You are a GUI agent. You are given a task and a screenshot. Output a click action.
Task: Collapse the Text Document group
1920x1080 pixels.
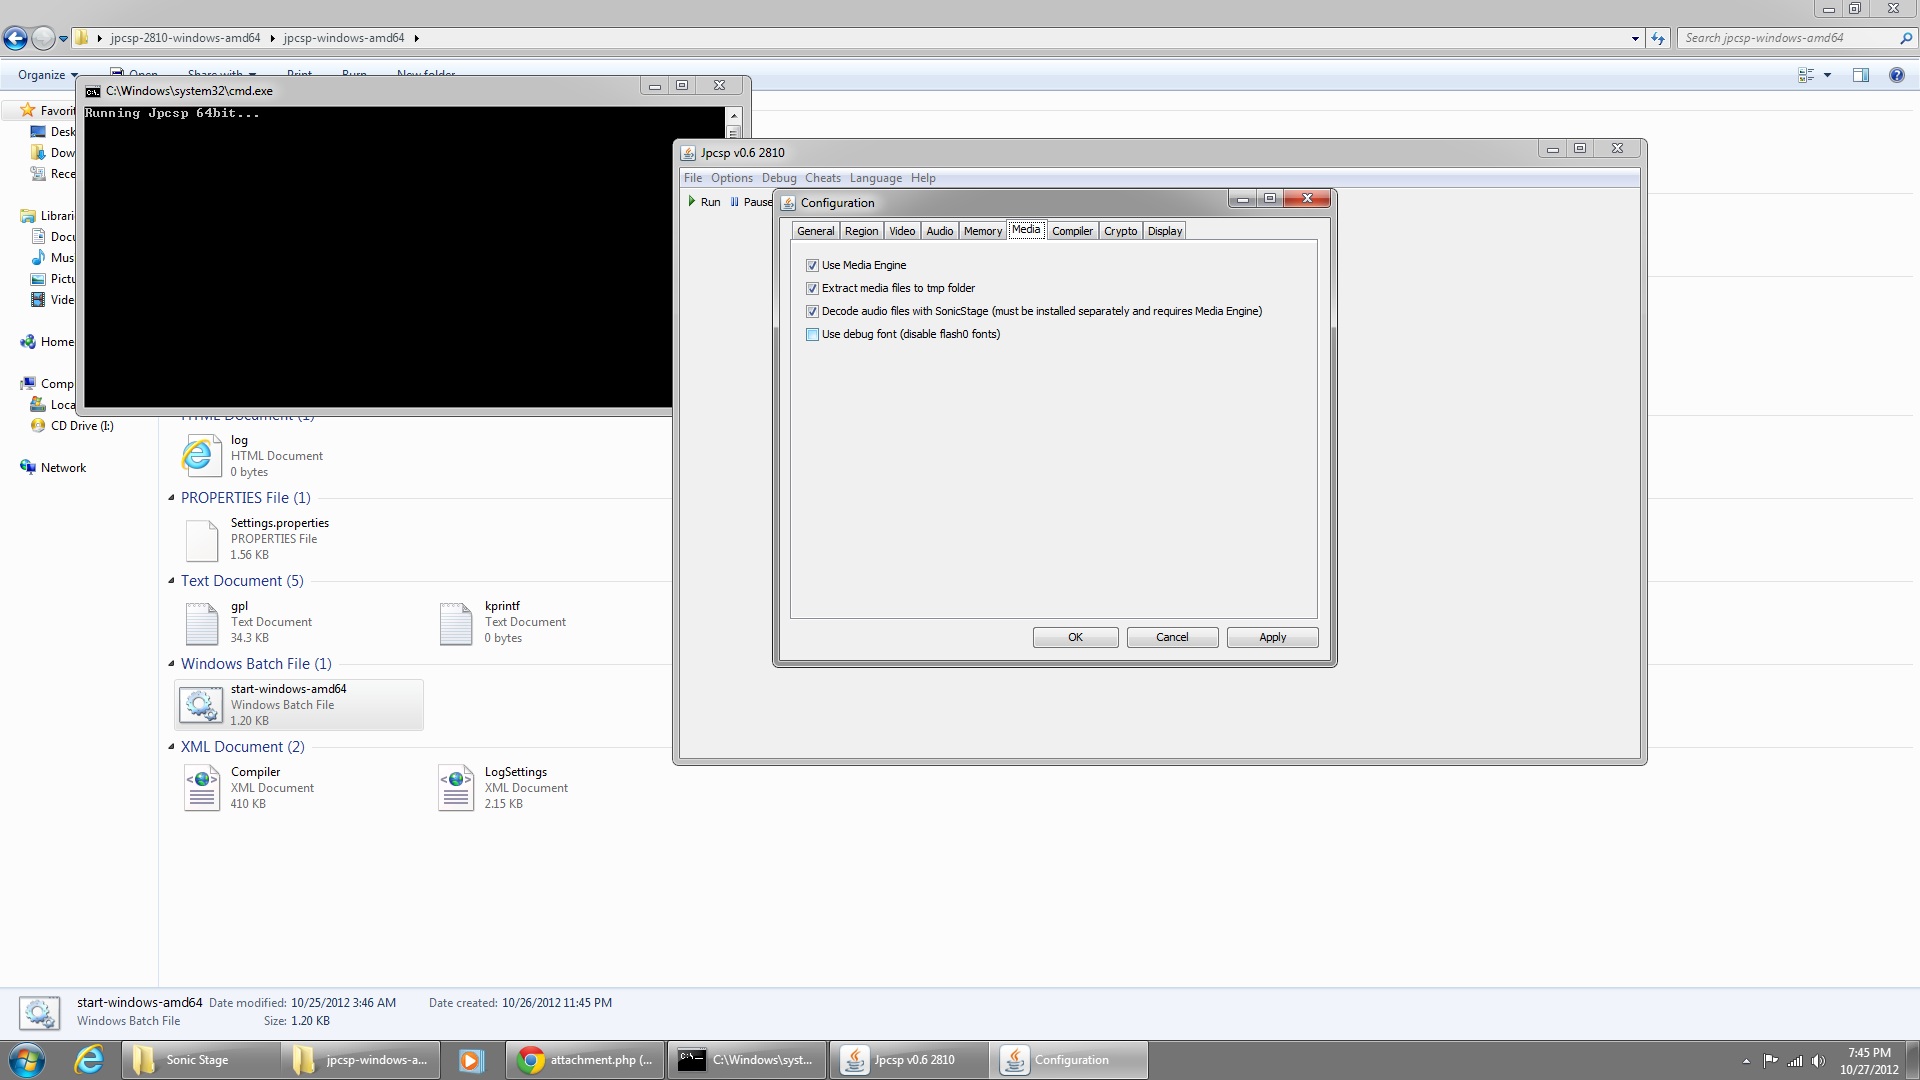point(171,581)
